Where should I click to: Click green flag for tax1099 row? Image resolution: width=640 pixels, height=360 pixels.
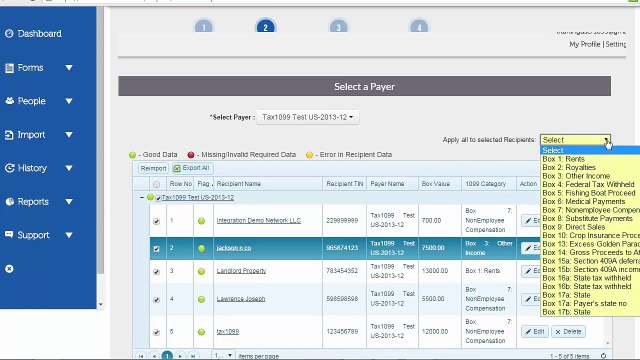201,332
